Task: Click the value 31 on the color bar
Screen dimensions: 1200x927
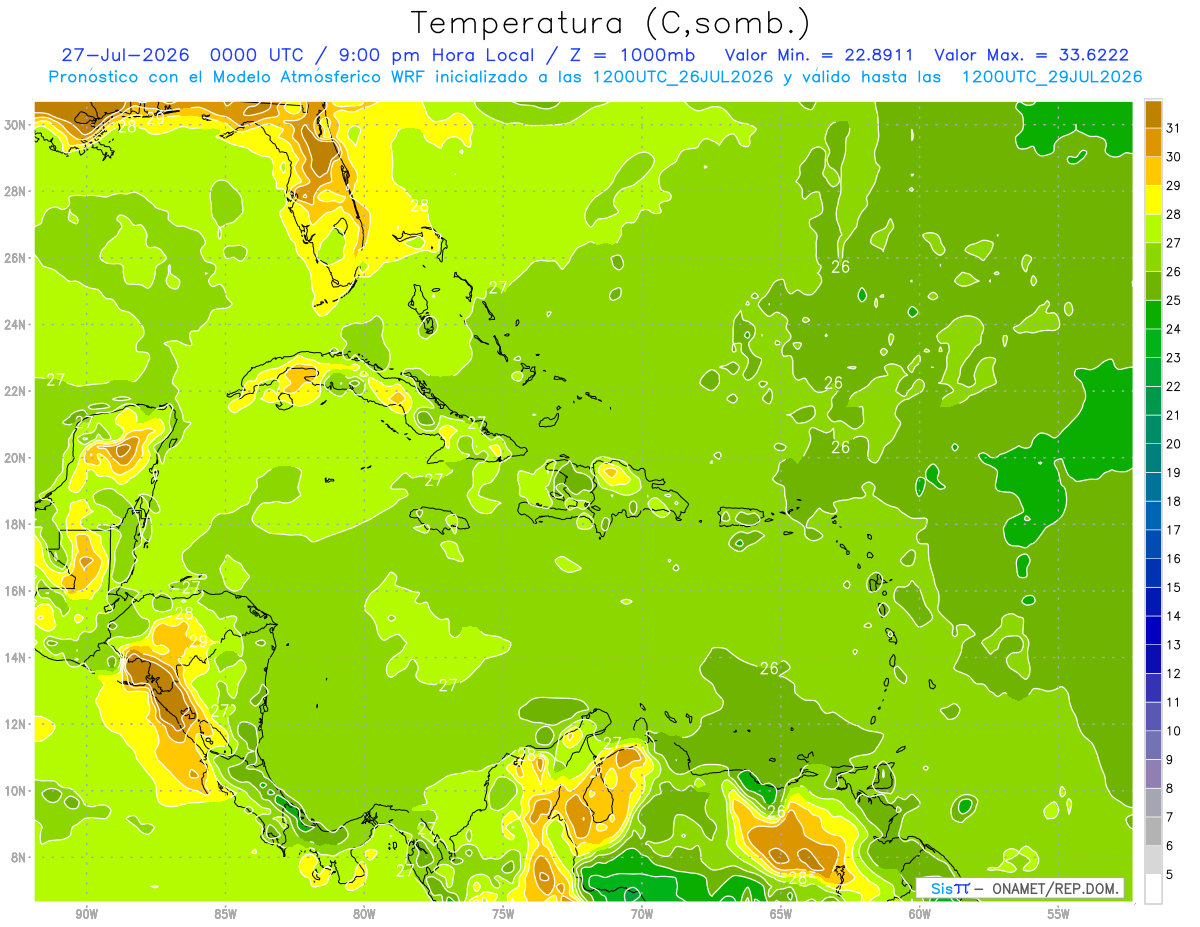Action: coord(1174,128)
